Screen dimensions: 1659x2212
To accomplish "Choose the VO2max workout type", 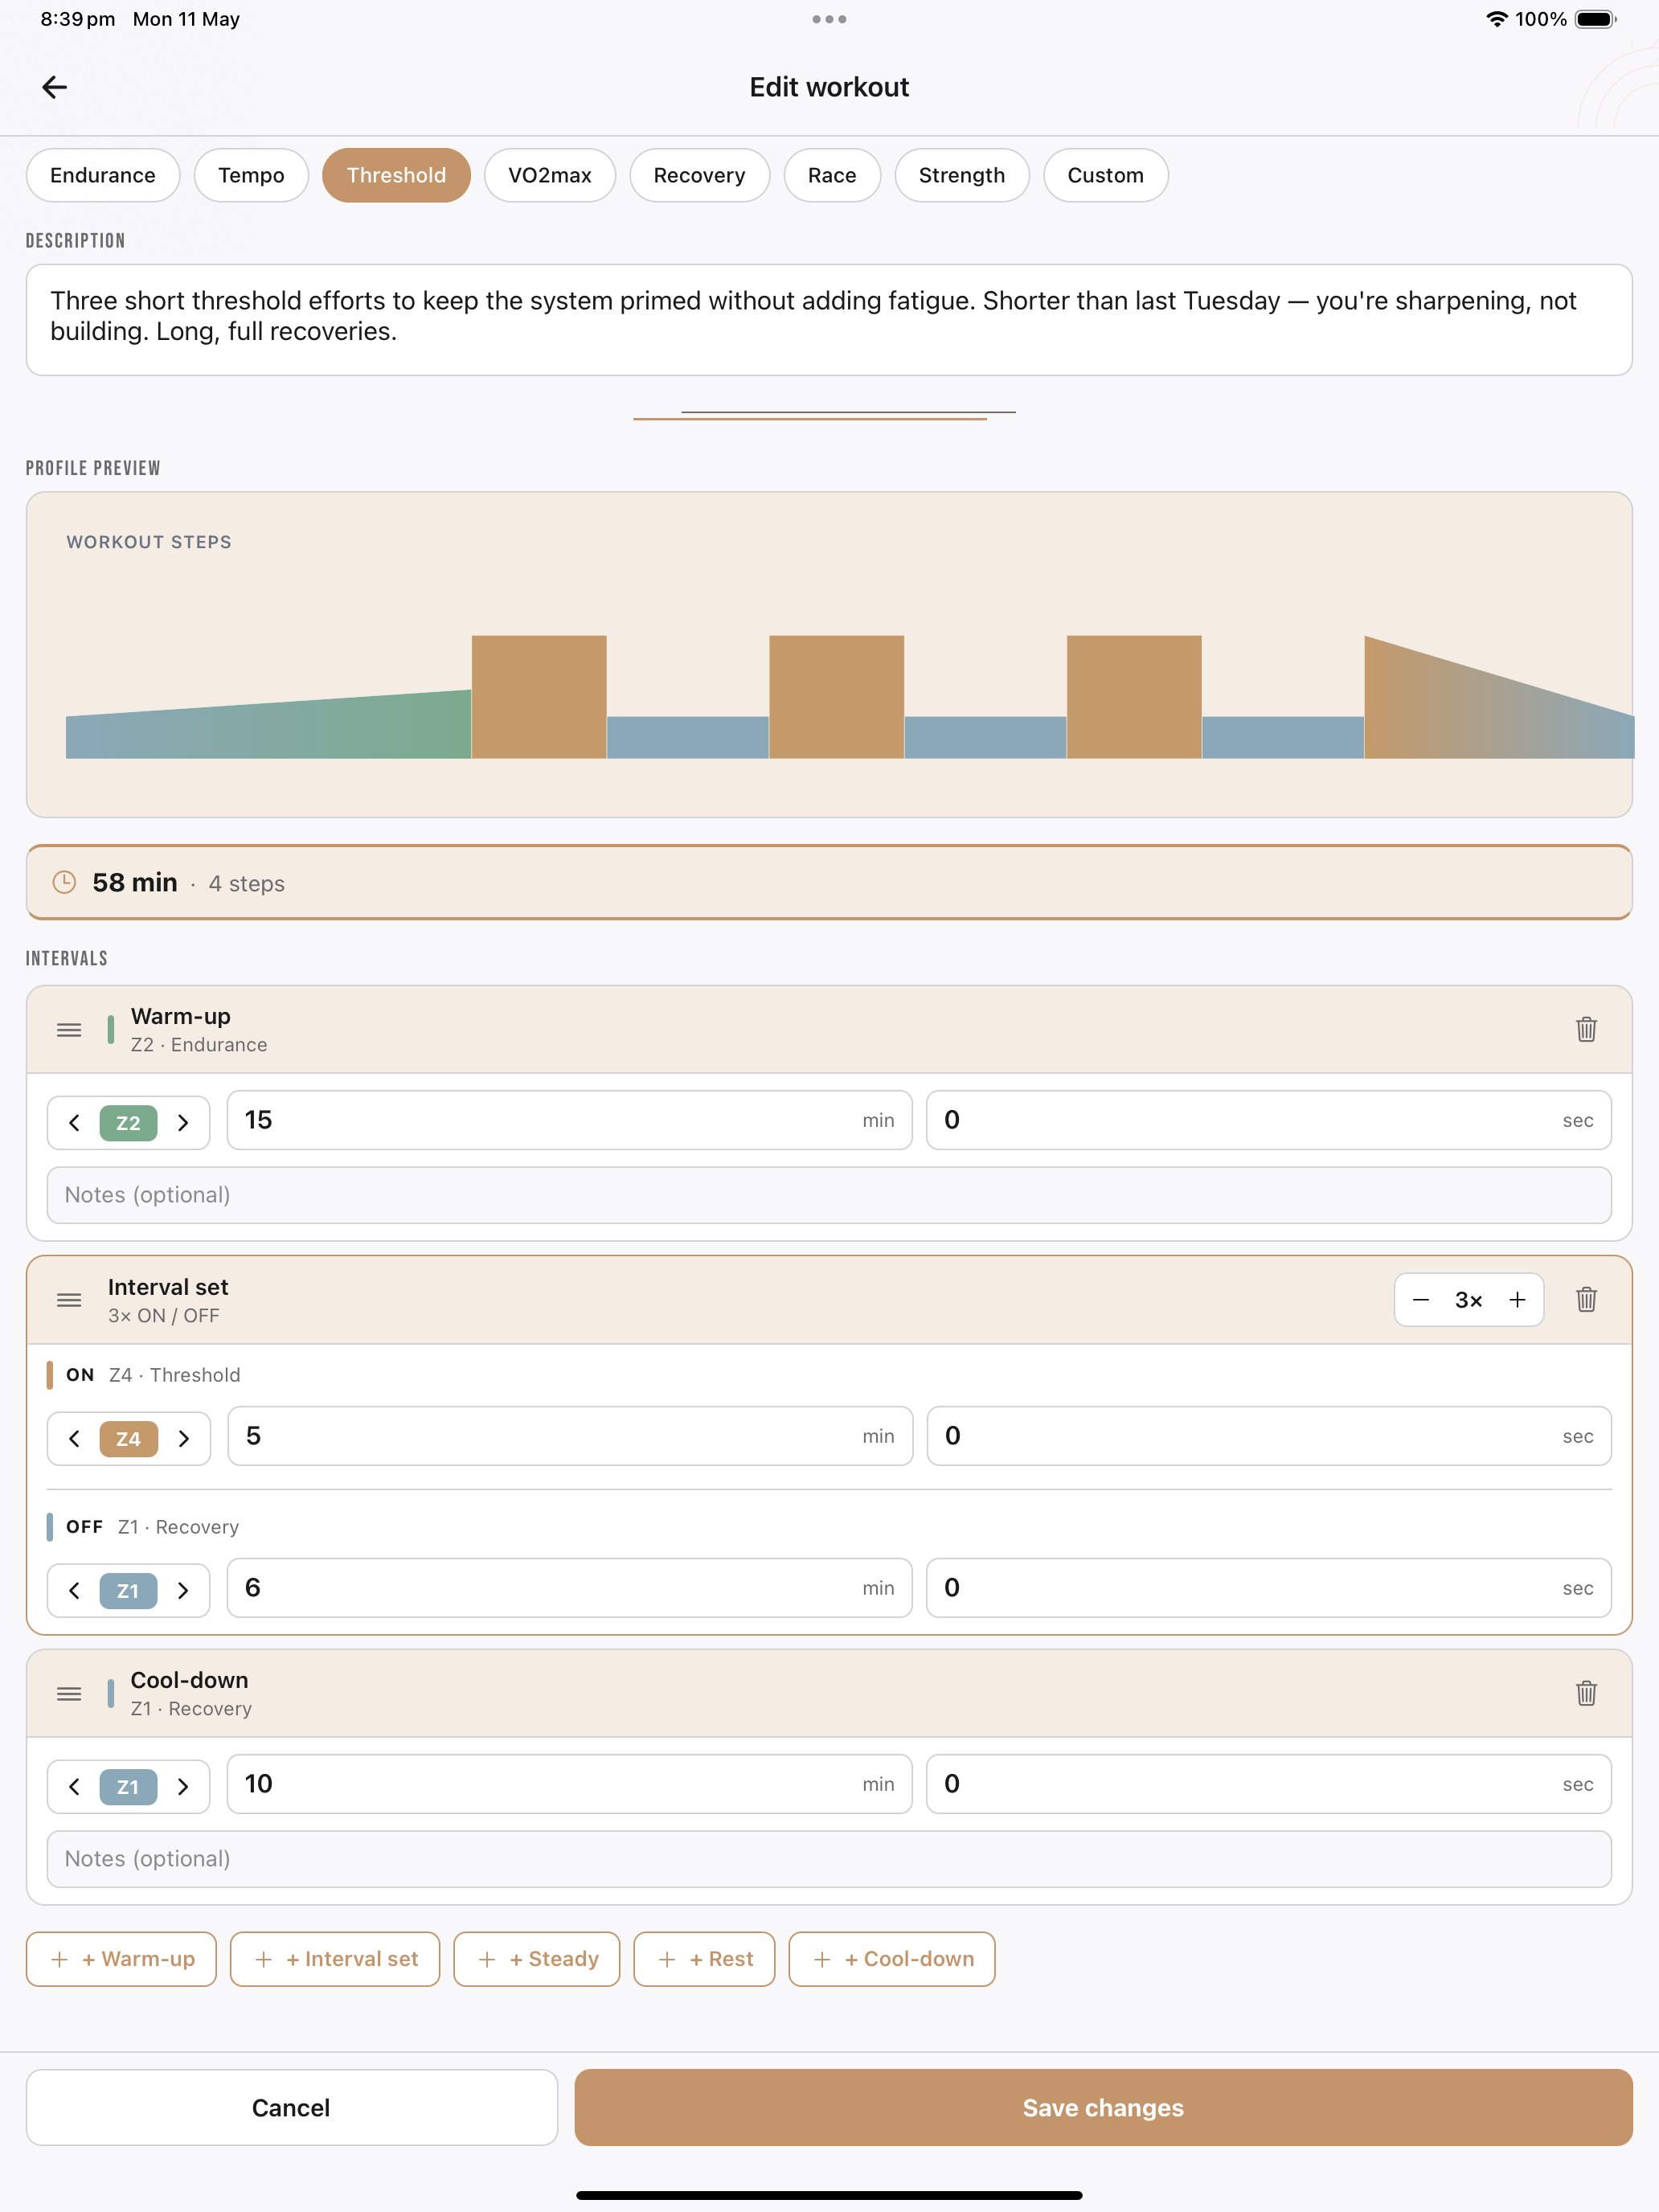I will (550, 175).
